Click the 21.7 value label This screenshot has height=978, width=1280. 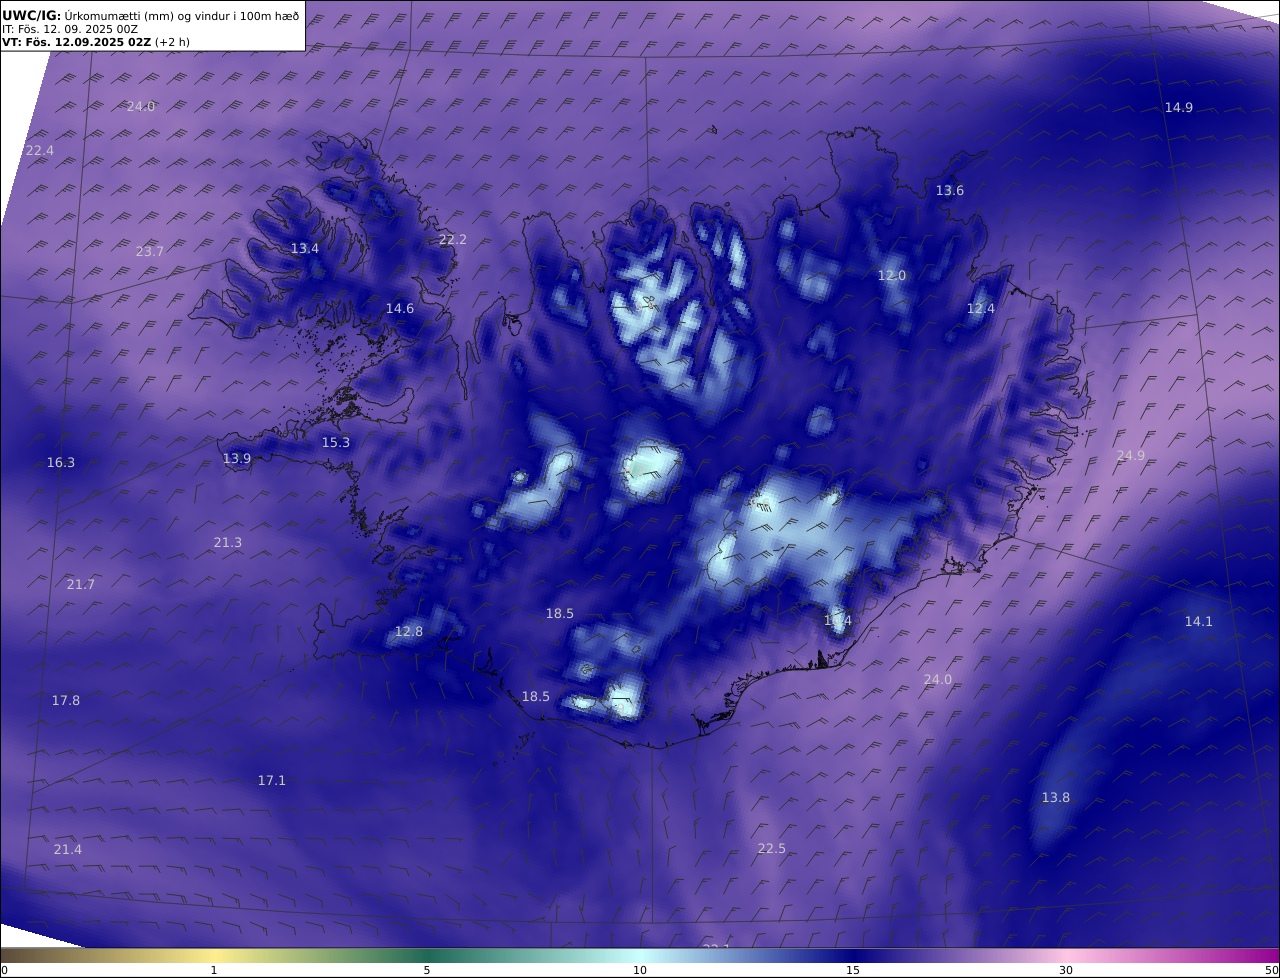pyautogui.click(x=81, y=584)
